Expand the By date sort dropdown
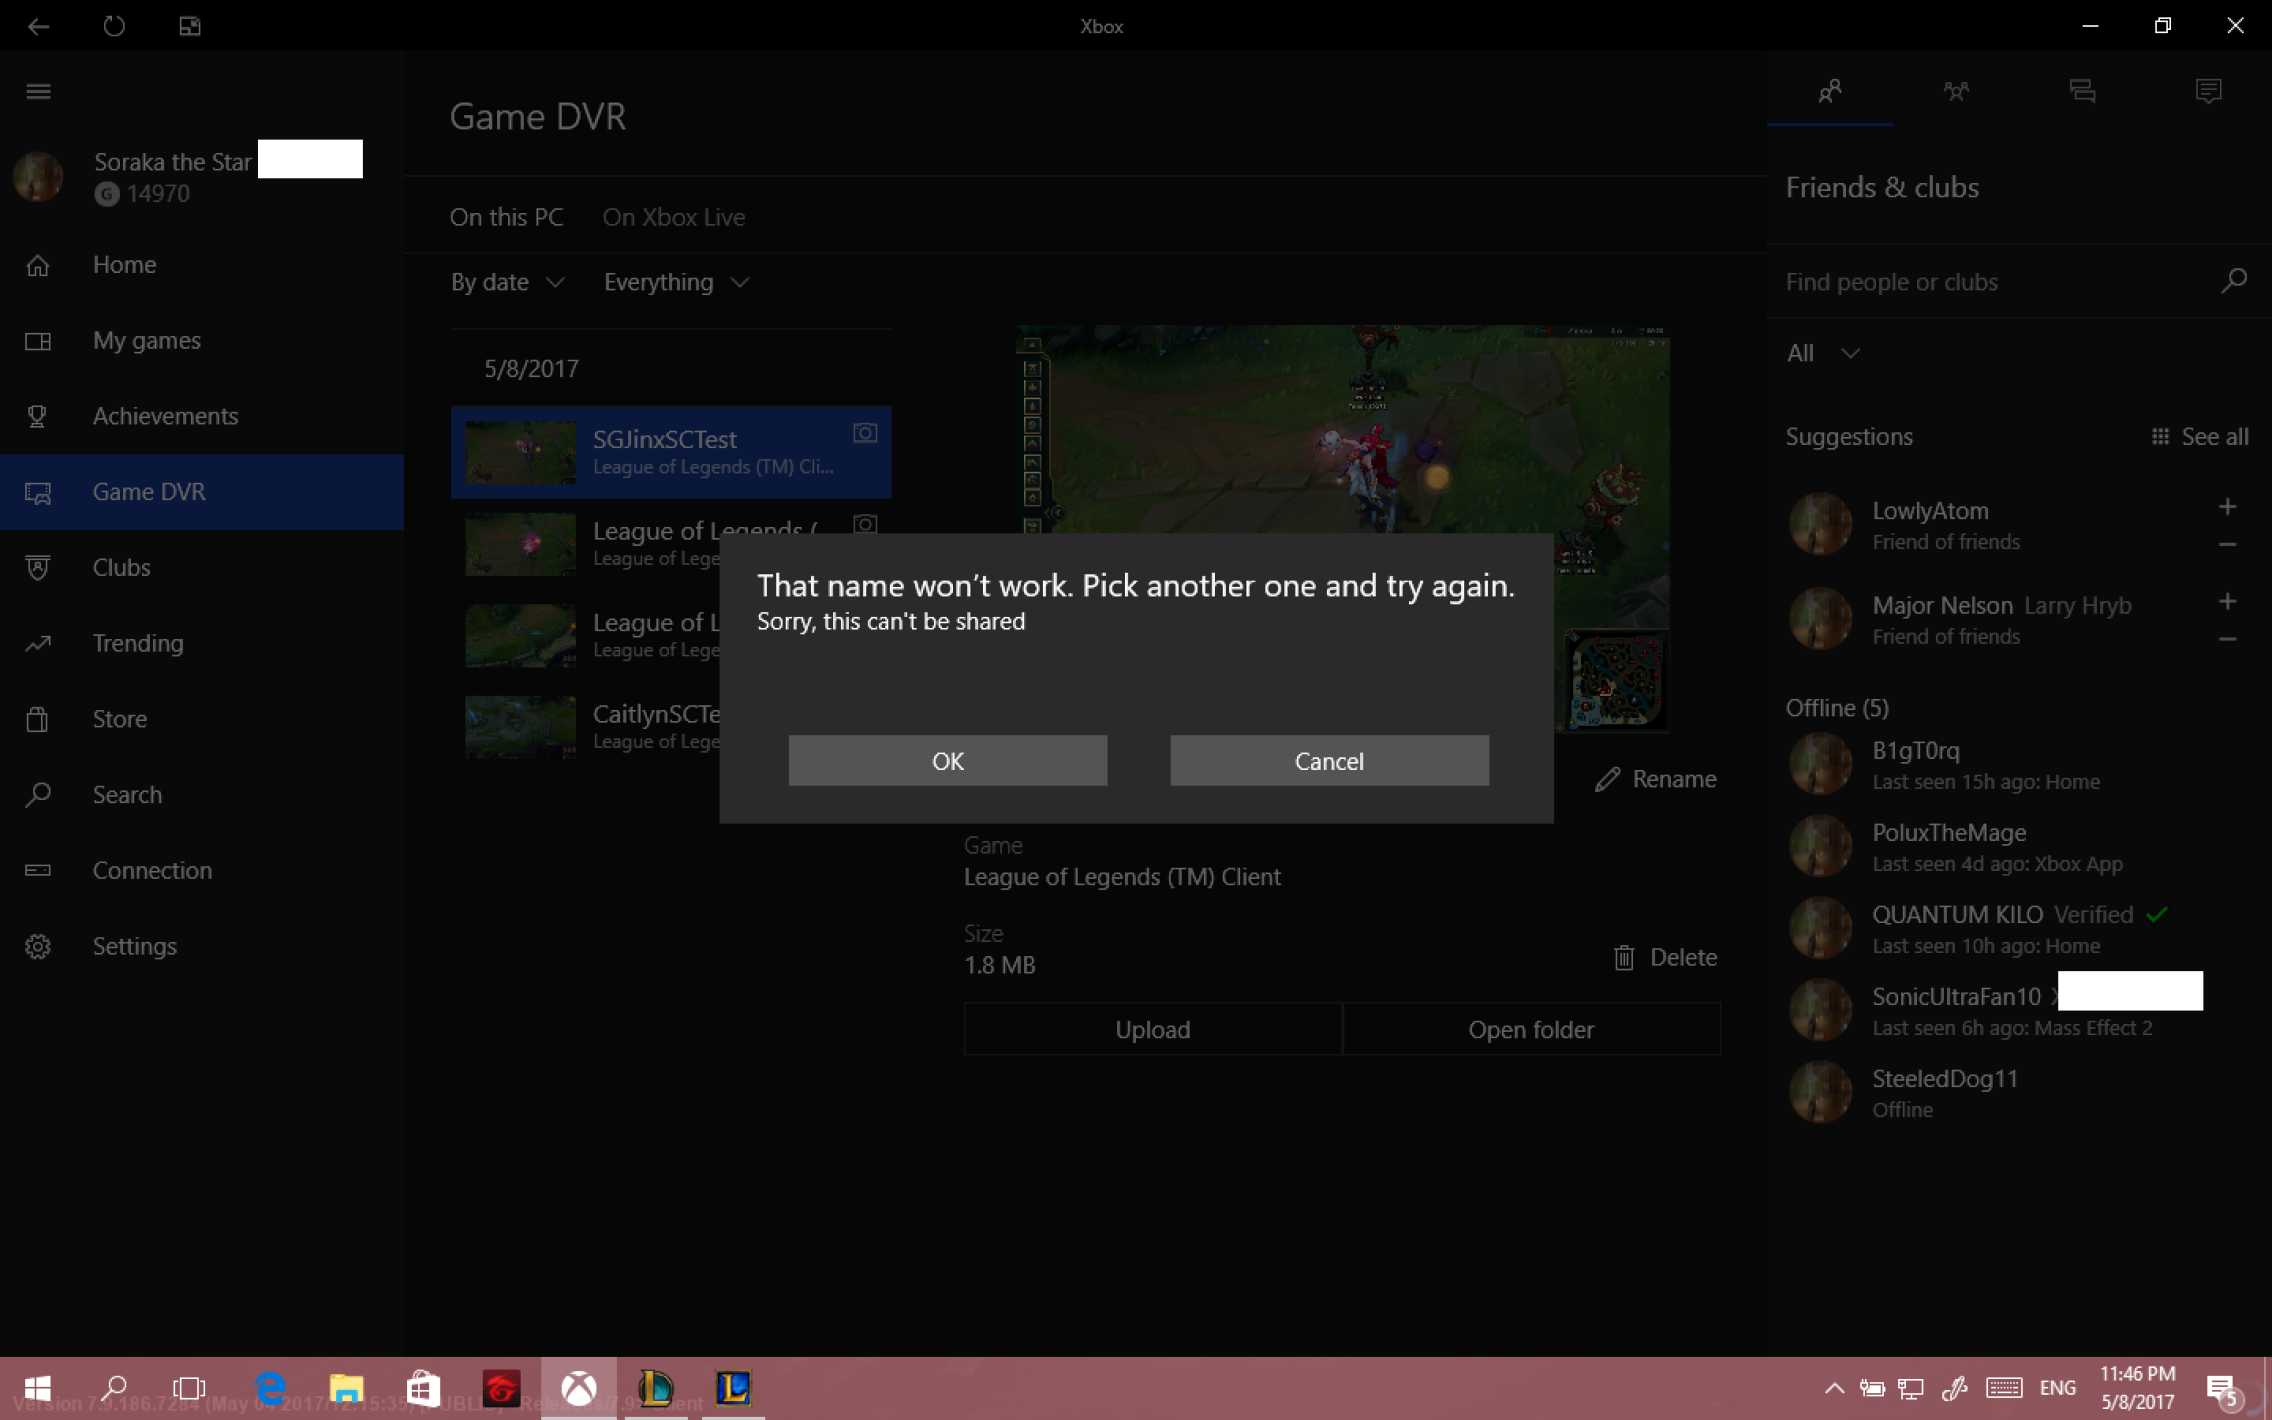Screen dimensions: 2272x1420 (505, 280)
